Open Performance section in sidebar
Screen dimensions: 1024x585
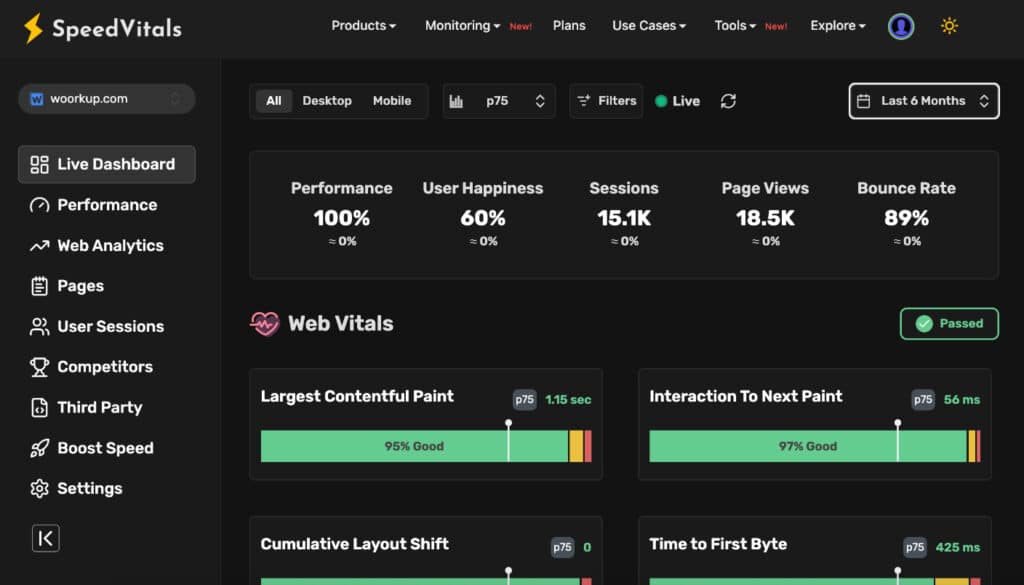[106, 205]
